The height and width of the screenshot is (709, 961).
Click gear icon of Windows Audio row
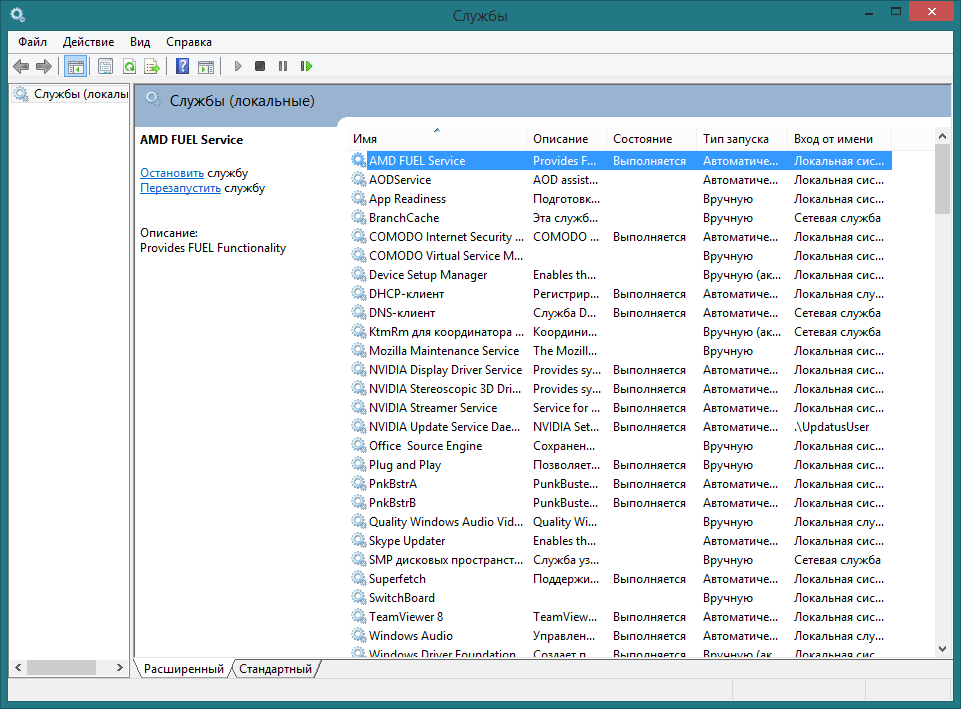pyautogui.click(x=359, y=635)
